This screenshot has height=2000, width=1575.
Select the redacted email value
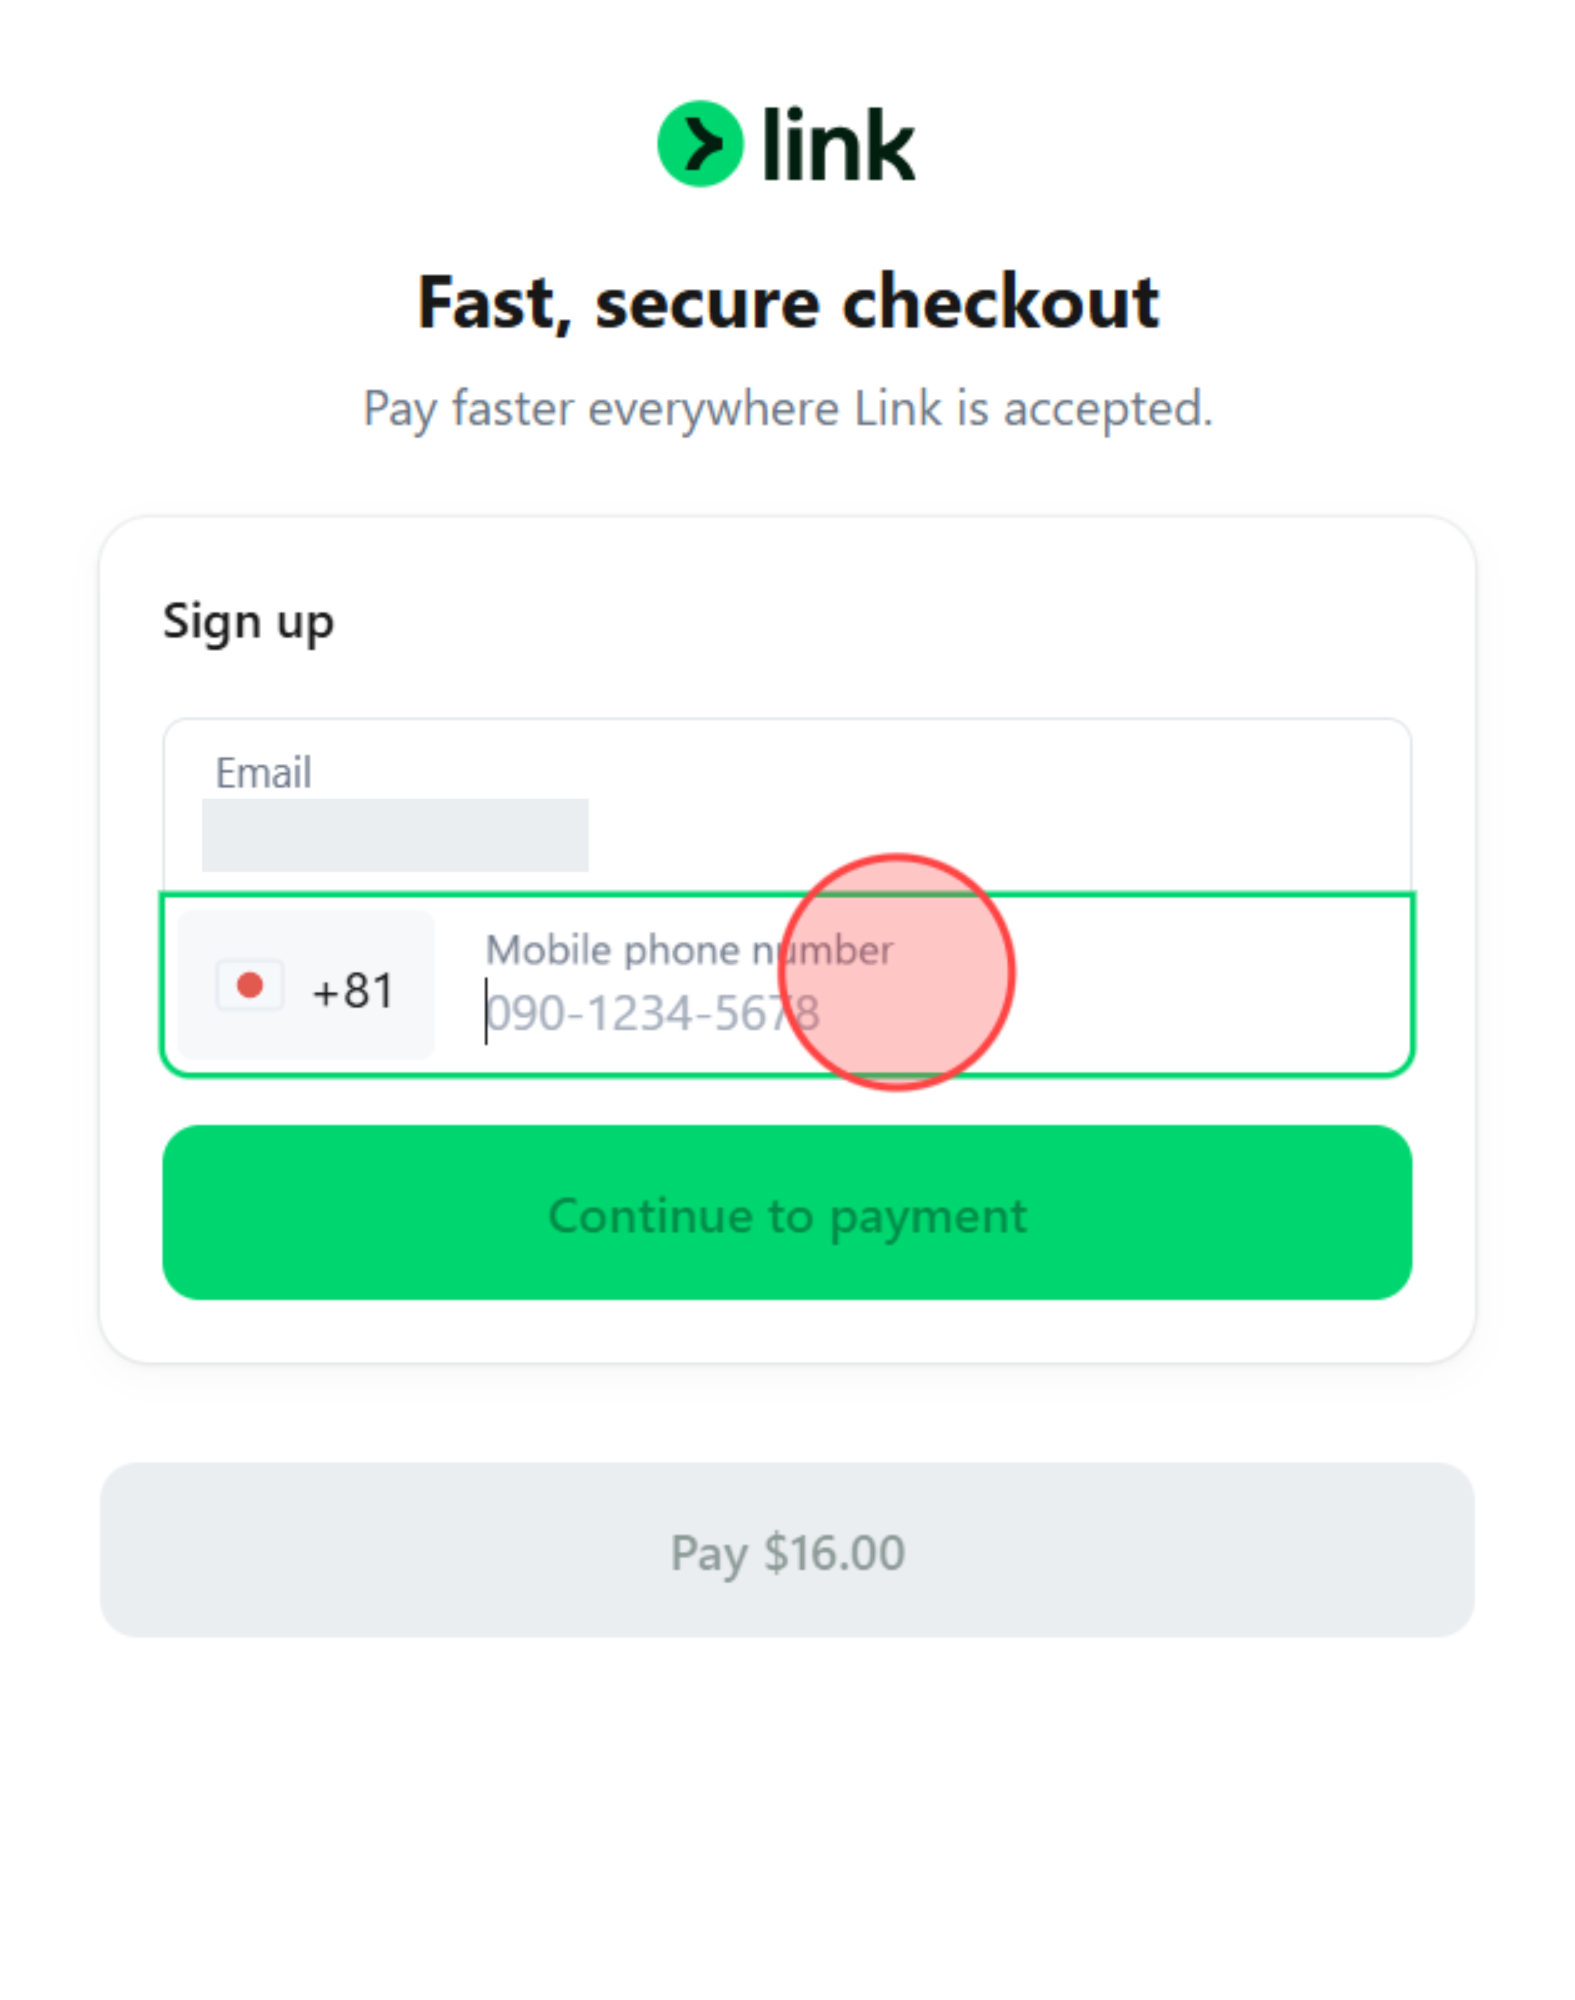(x=394, y=835)
